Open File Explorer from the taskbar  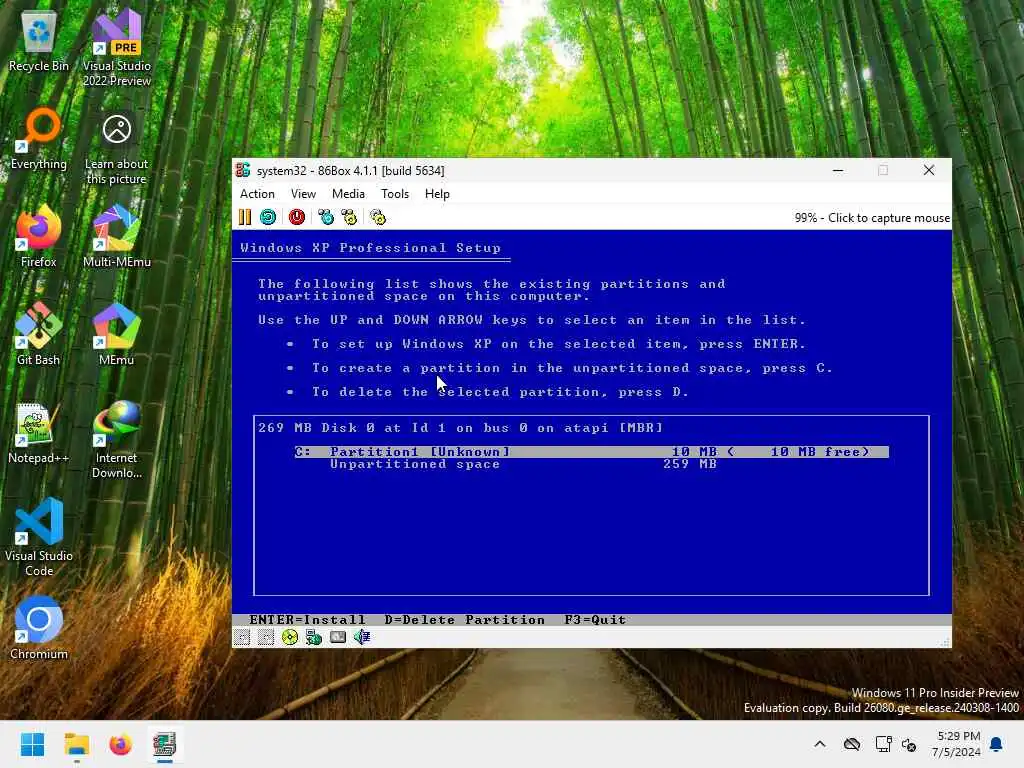tap(76, 744)
